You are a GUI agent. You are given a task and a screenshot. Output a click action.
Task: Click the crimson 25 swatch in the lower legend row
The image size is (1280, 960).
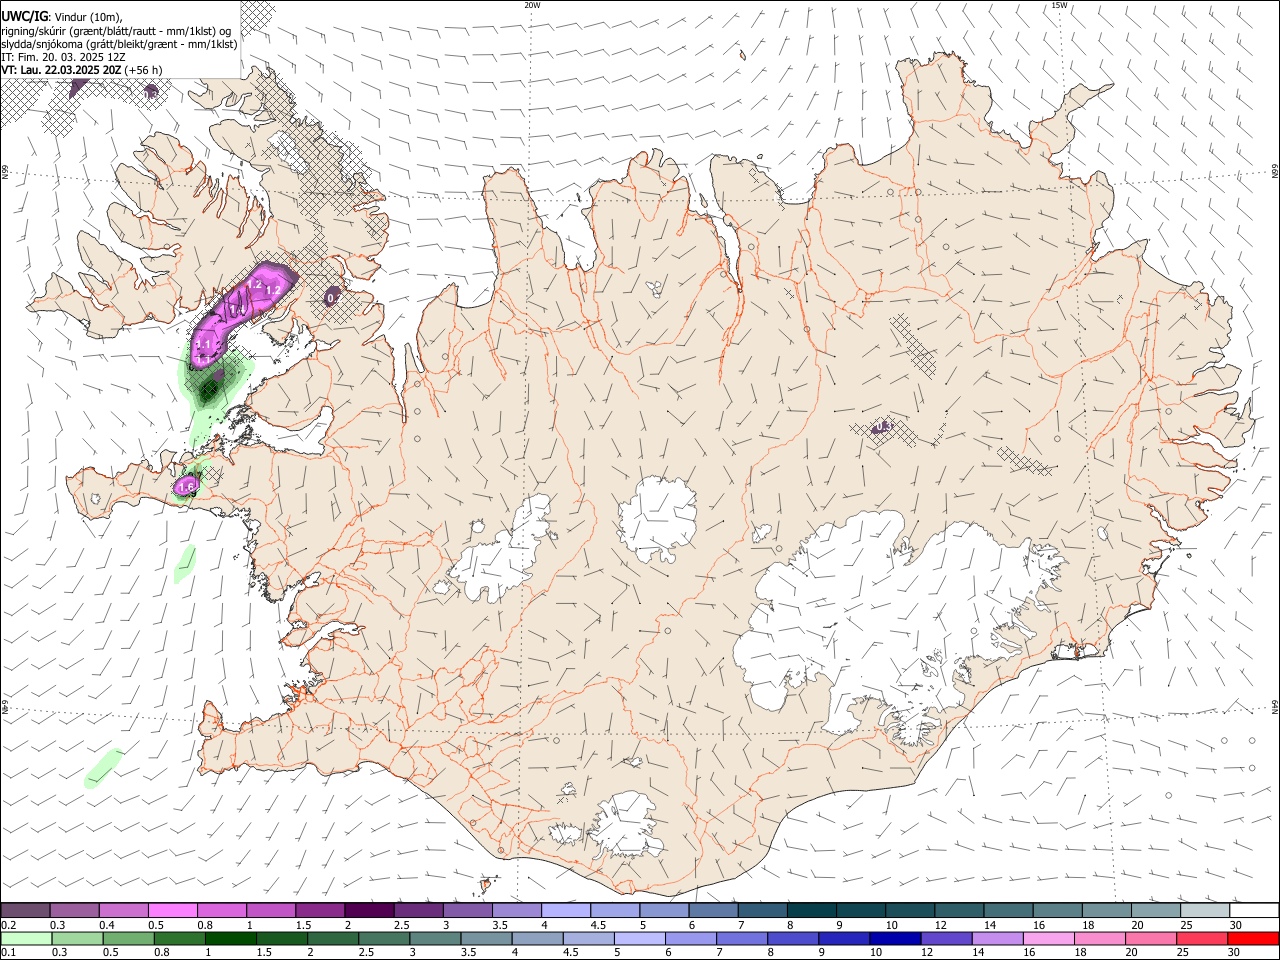point(1202,939)
